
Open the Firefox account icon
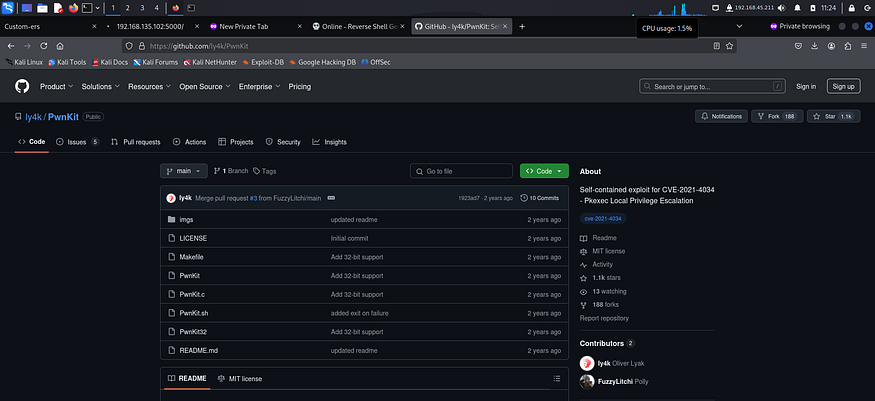coord(831,46)
